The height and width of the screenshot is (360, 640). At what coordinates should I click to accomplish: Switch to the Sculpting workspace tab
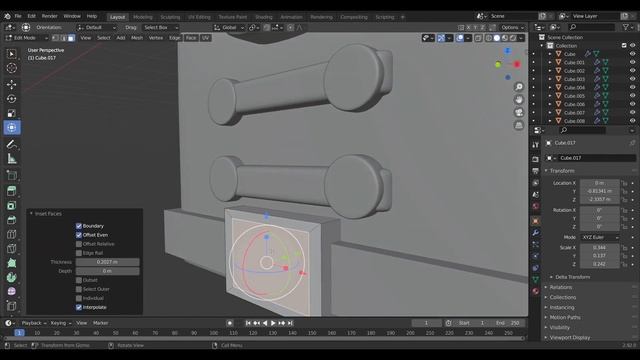[x=170, y=17]
